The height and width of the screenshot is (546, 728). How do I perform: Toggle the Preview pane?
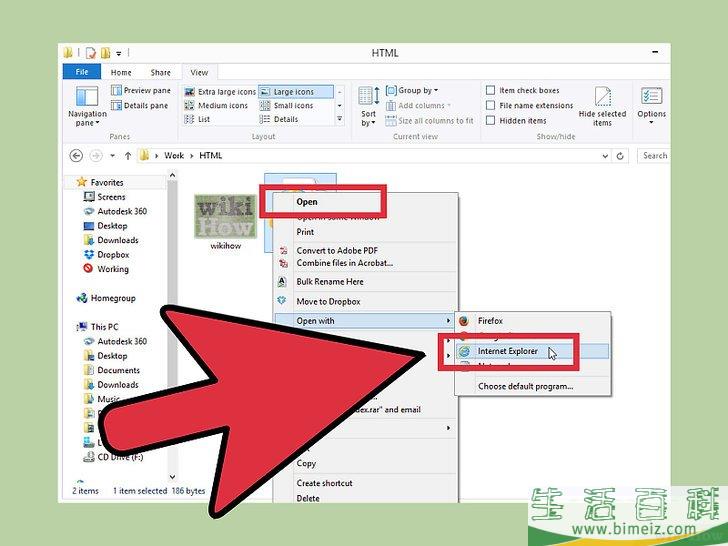[141, 91]
